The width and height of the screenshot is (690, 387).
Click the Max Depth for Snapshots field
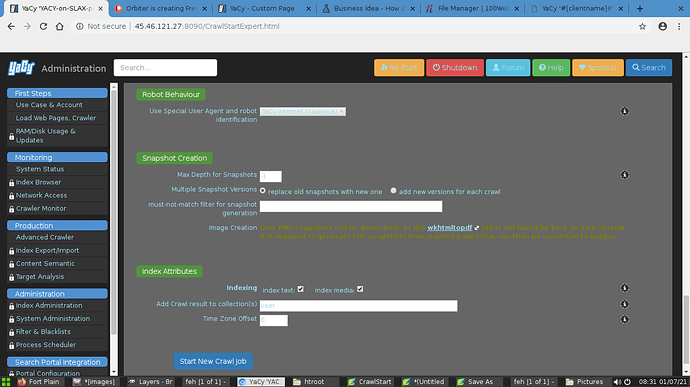271,176
